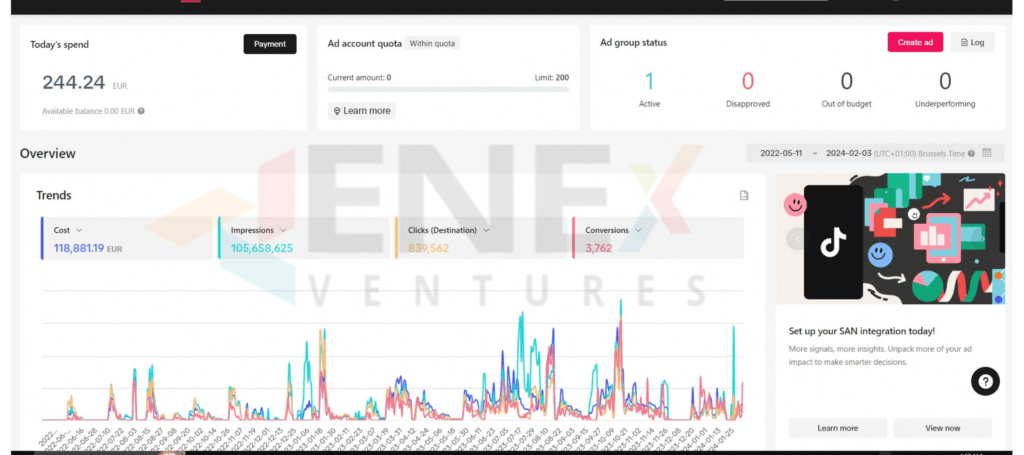The height and width of the screenshot is (455, 1024).
Task: Click the 'Current amount: 0' text
Action: (x=359, y=78)
